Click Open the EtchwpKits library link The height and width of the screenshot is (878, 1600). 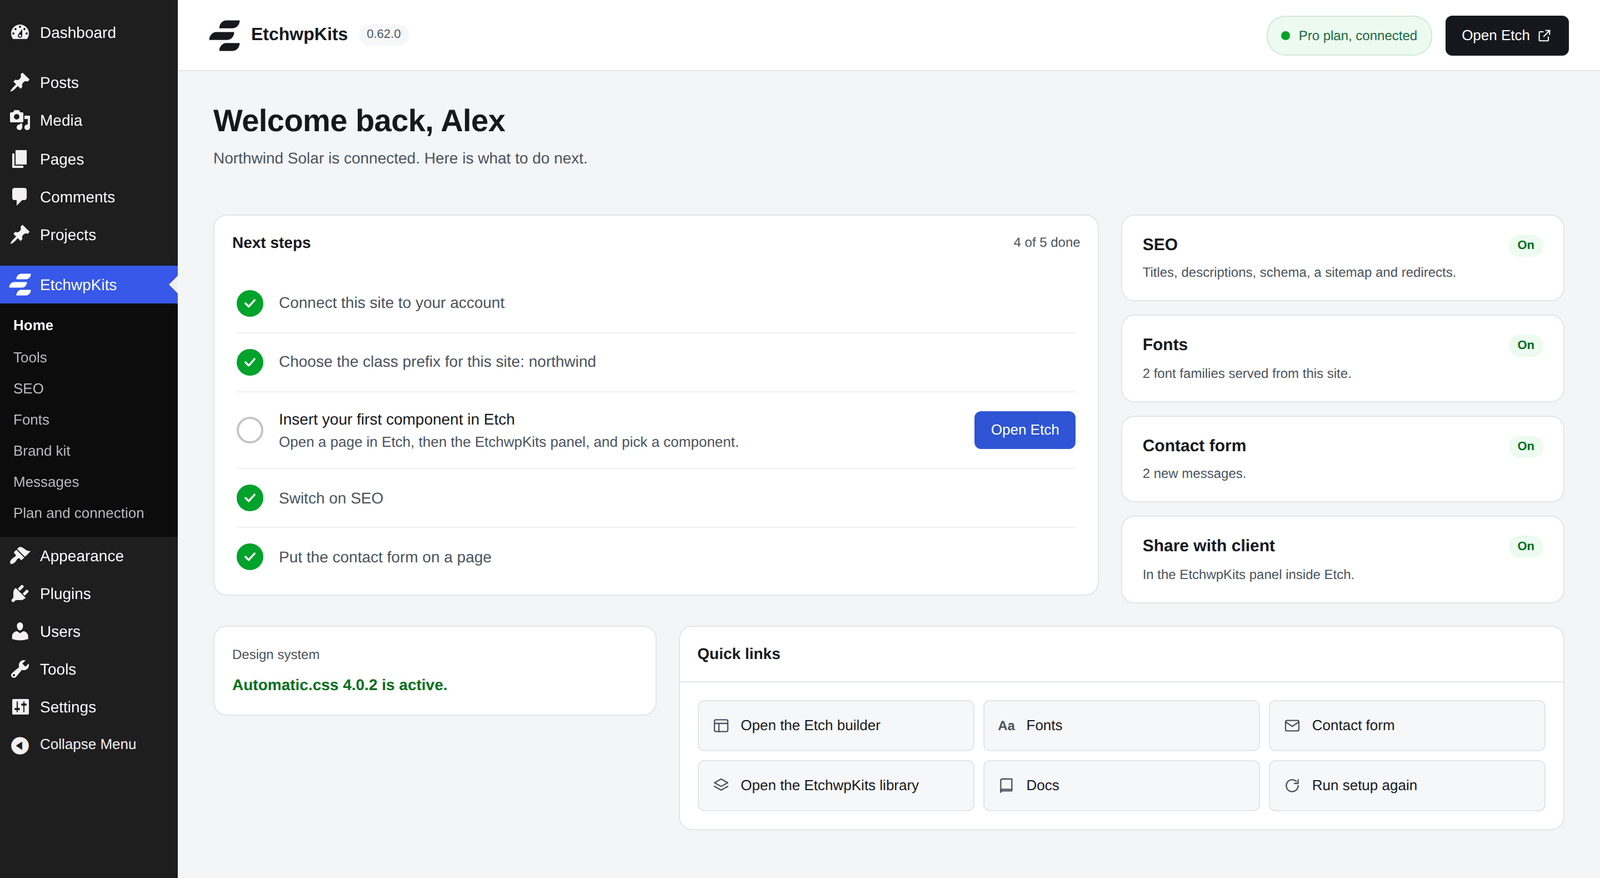point(835,786)
